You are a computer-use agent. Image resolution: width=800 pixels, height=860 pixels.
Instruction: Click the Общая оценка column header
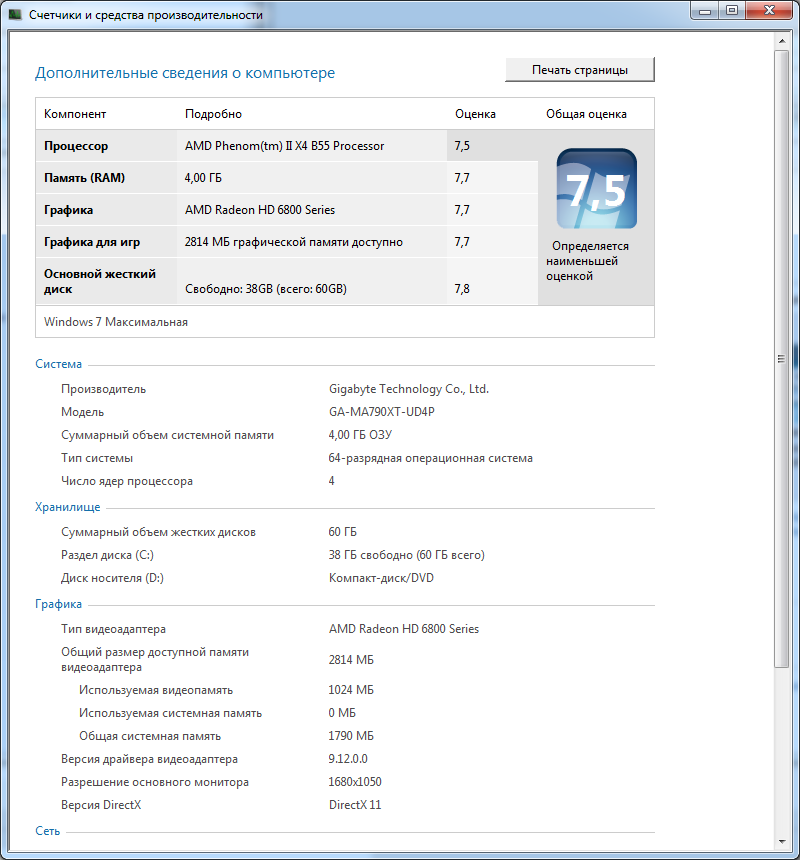point(586,114)
